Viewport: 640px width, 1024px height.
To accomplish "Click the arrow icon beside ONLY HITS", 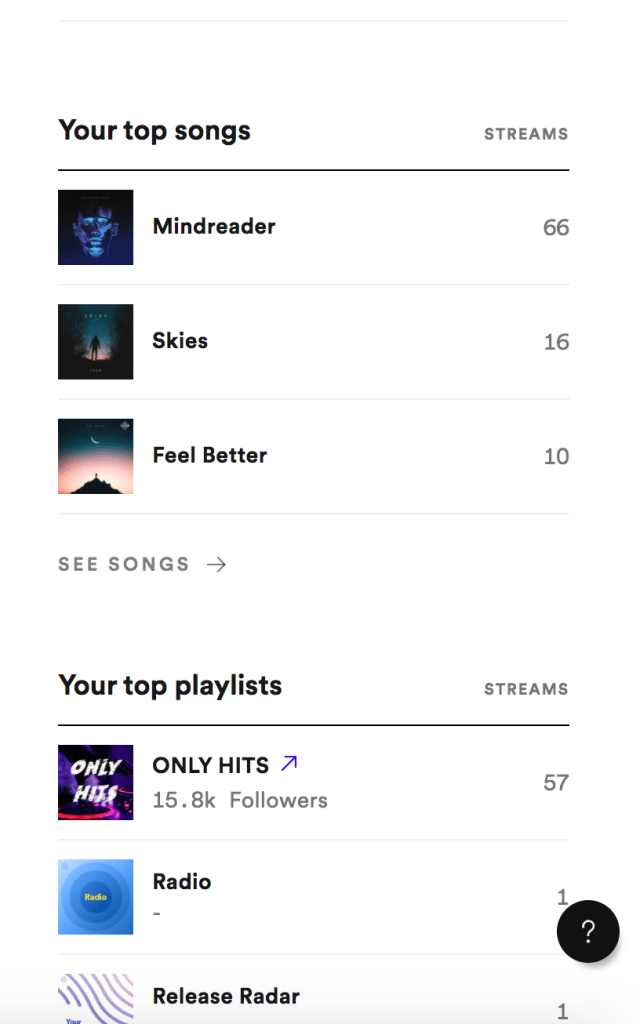I will coord(289,764).
